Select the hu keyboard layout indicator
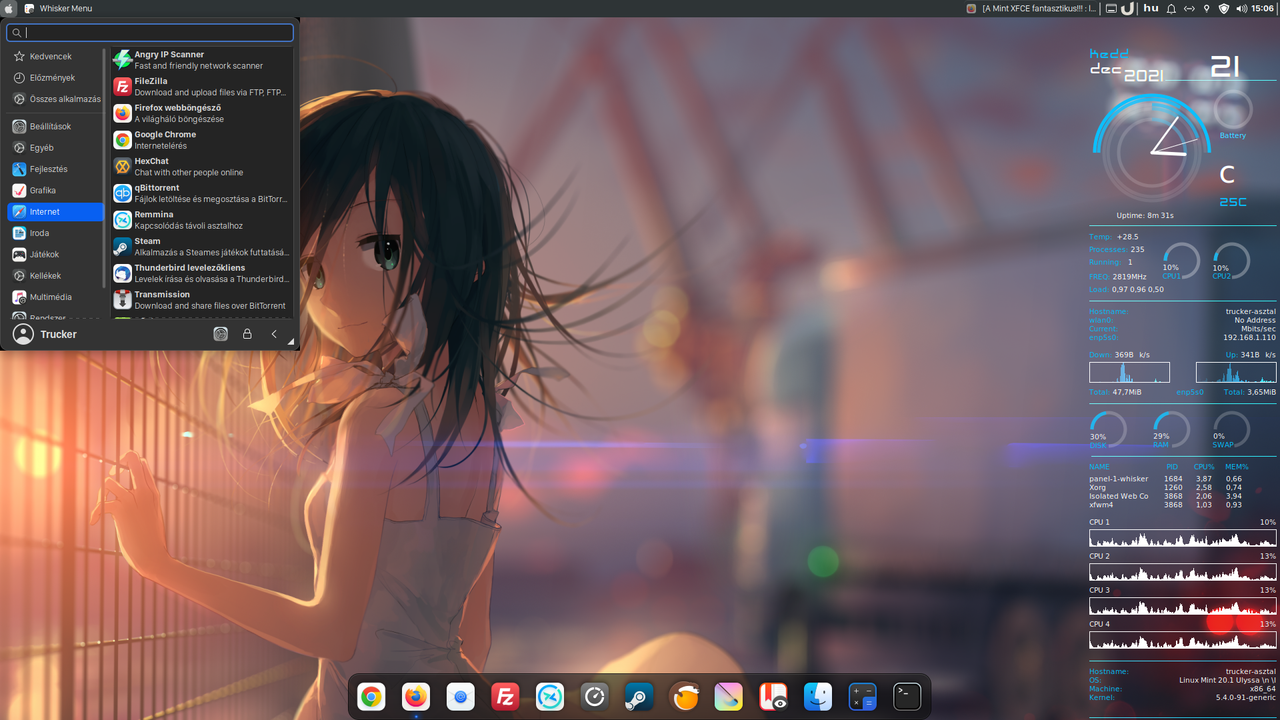 1150,8
